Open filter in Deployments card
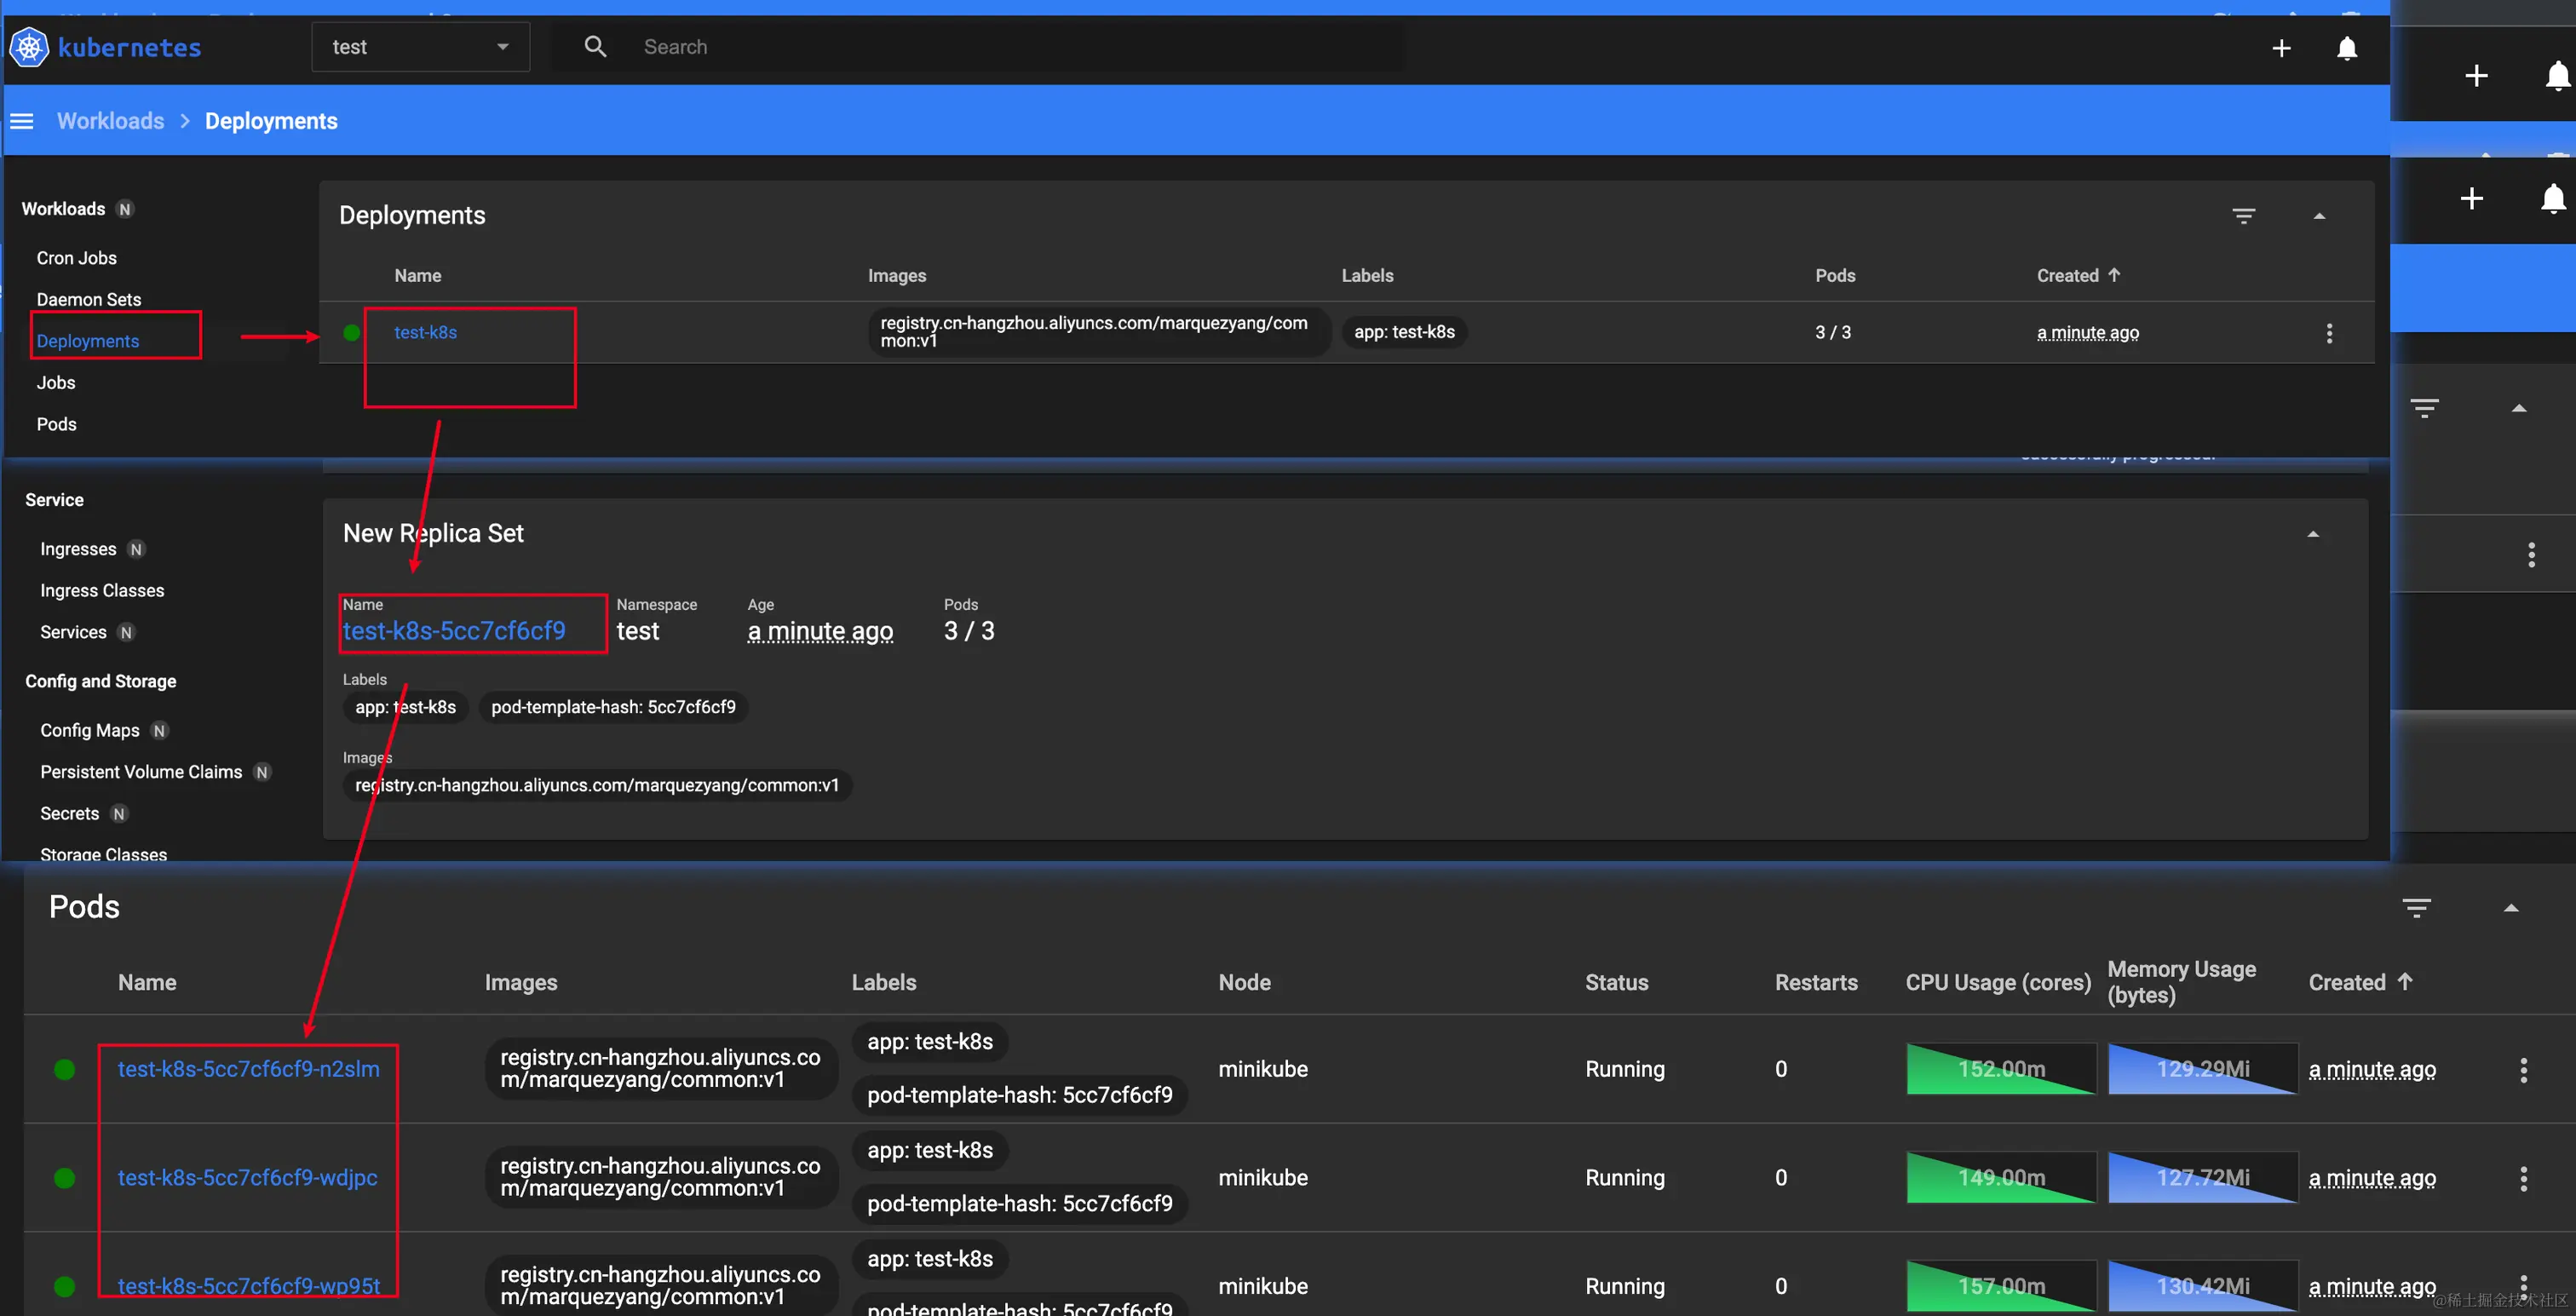 tap(2243, 216)
